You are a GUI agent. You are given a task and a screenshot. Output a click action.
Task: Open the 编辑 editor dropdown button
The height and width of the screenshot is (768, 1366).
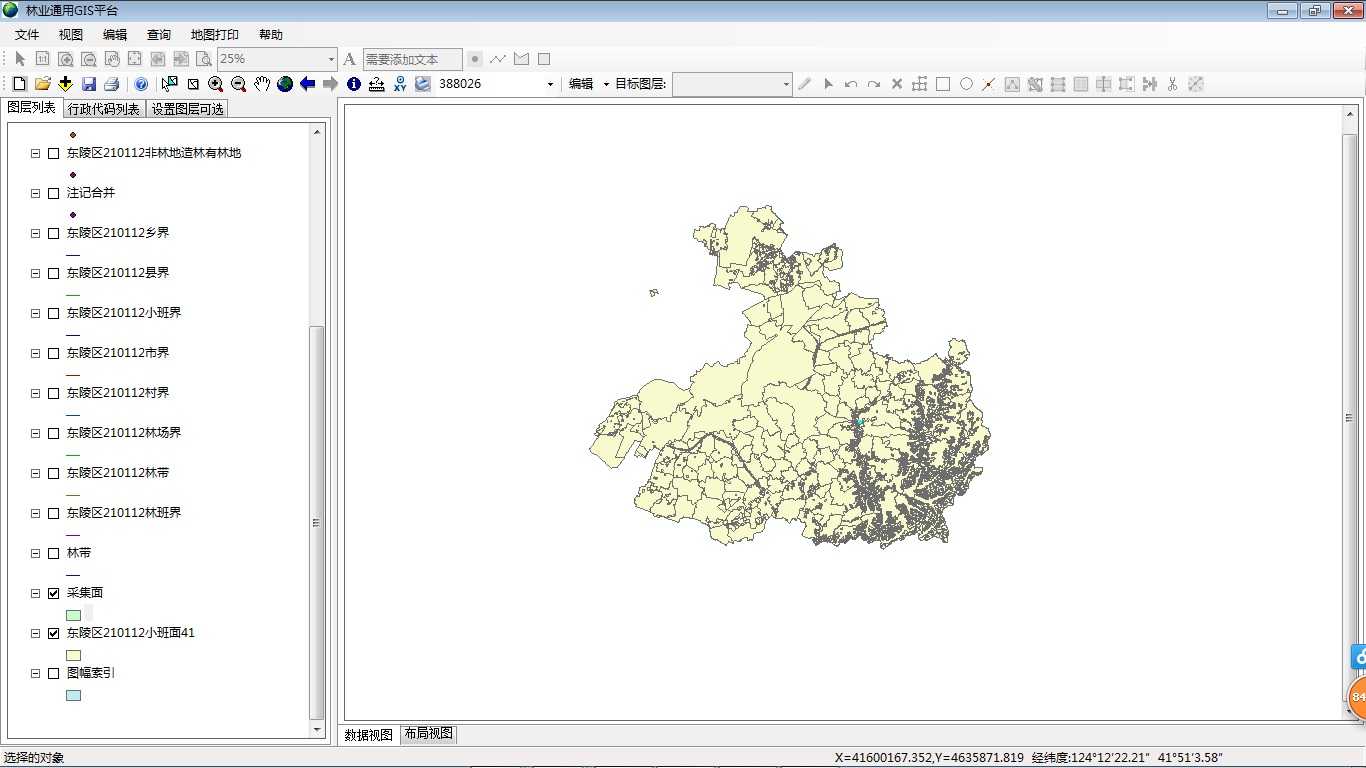coord(589,84)
